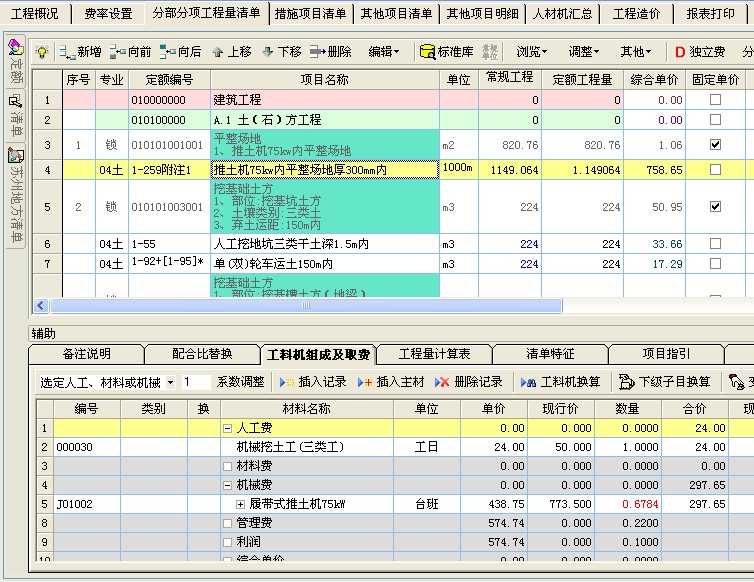Check 固定单价 for 单(双)轮车运土 row
This screenshot has height=582, width=754.
(x=715, y=264)
